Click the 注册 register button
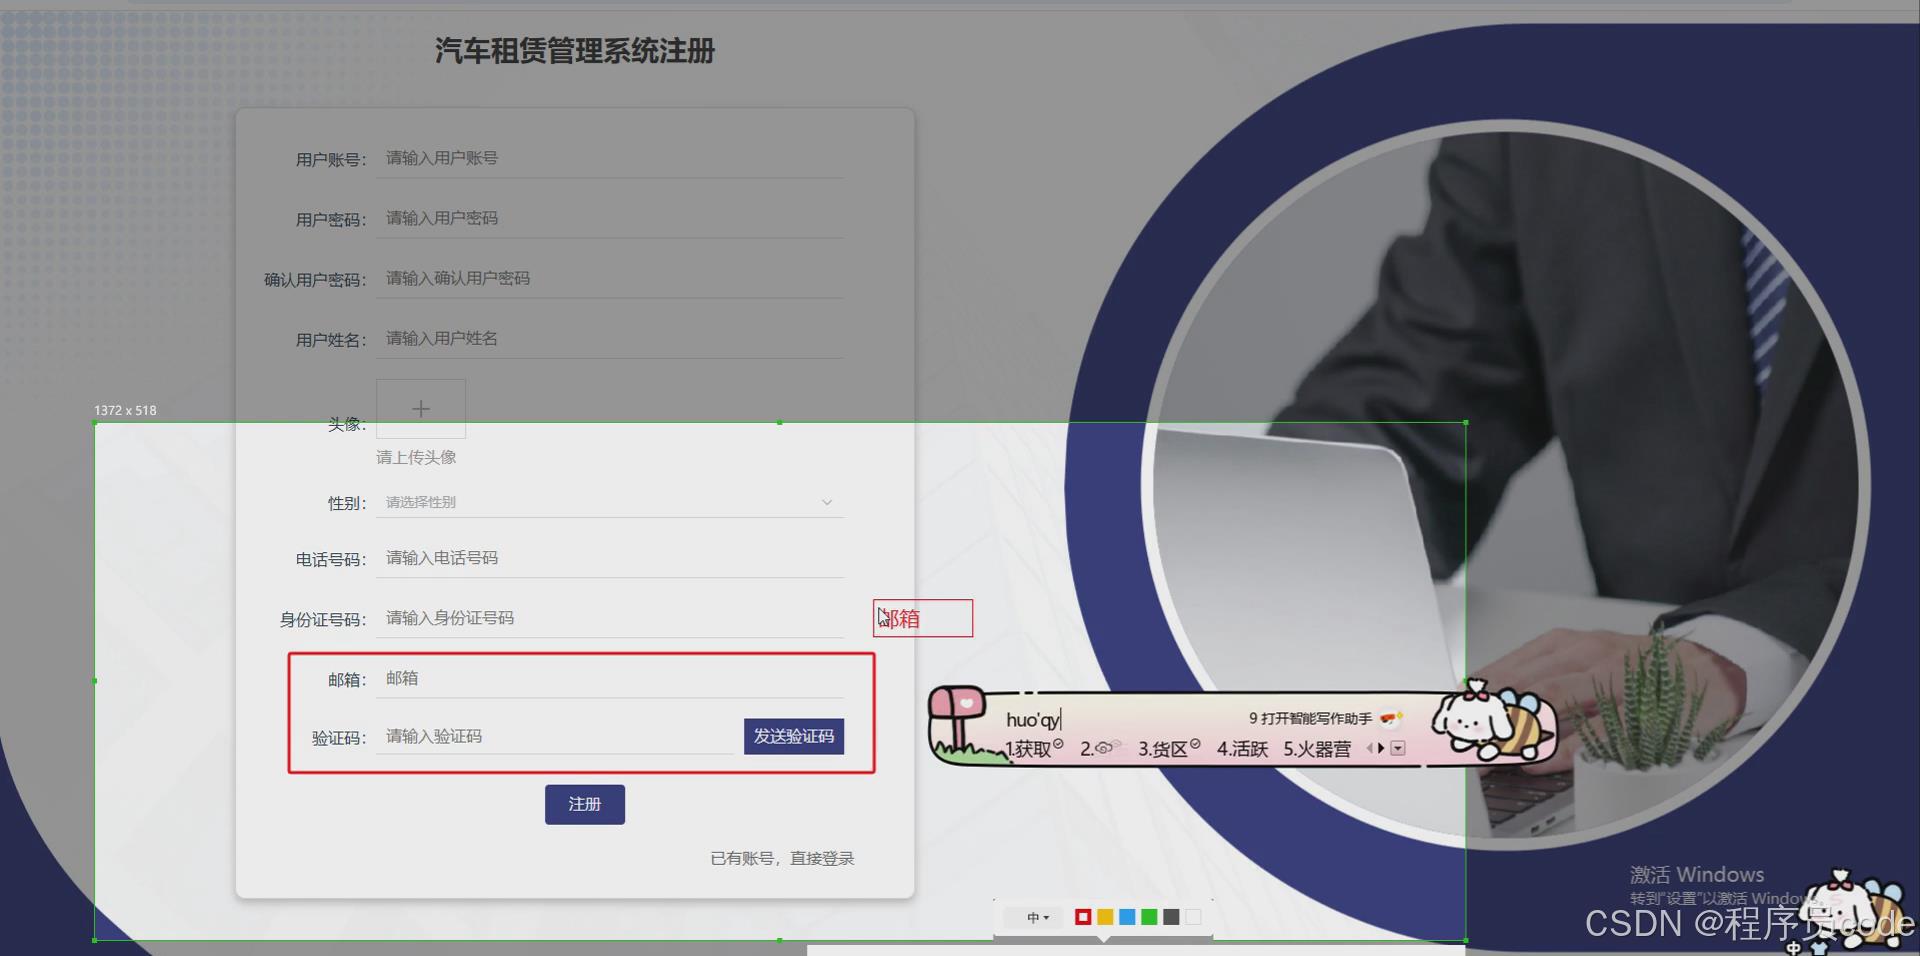This screenshot has width=1920, height=956. pyautogui.click(x=585, y=804)
